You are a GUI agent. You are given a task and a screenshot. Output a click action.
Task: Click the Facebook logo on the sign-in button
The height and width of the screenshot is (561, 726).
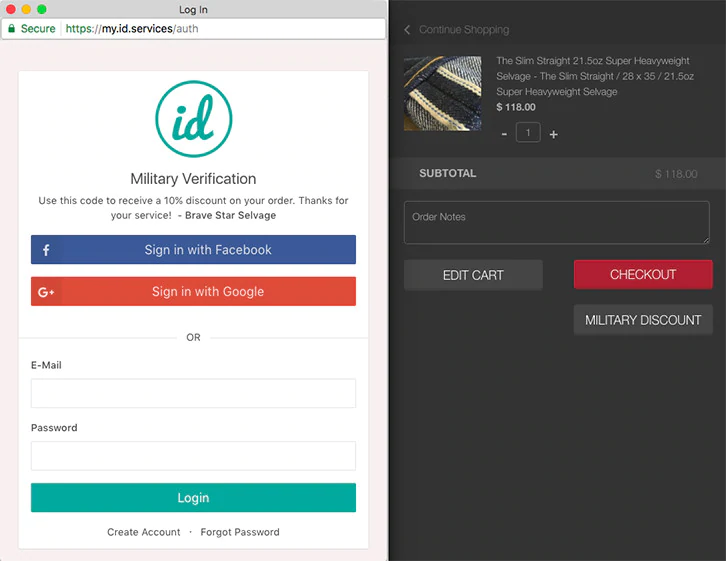tap(46, 250)
